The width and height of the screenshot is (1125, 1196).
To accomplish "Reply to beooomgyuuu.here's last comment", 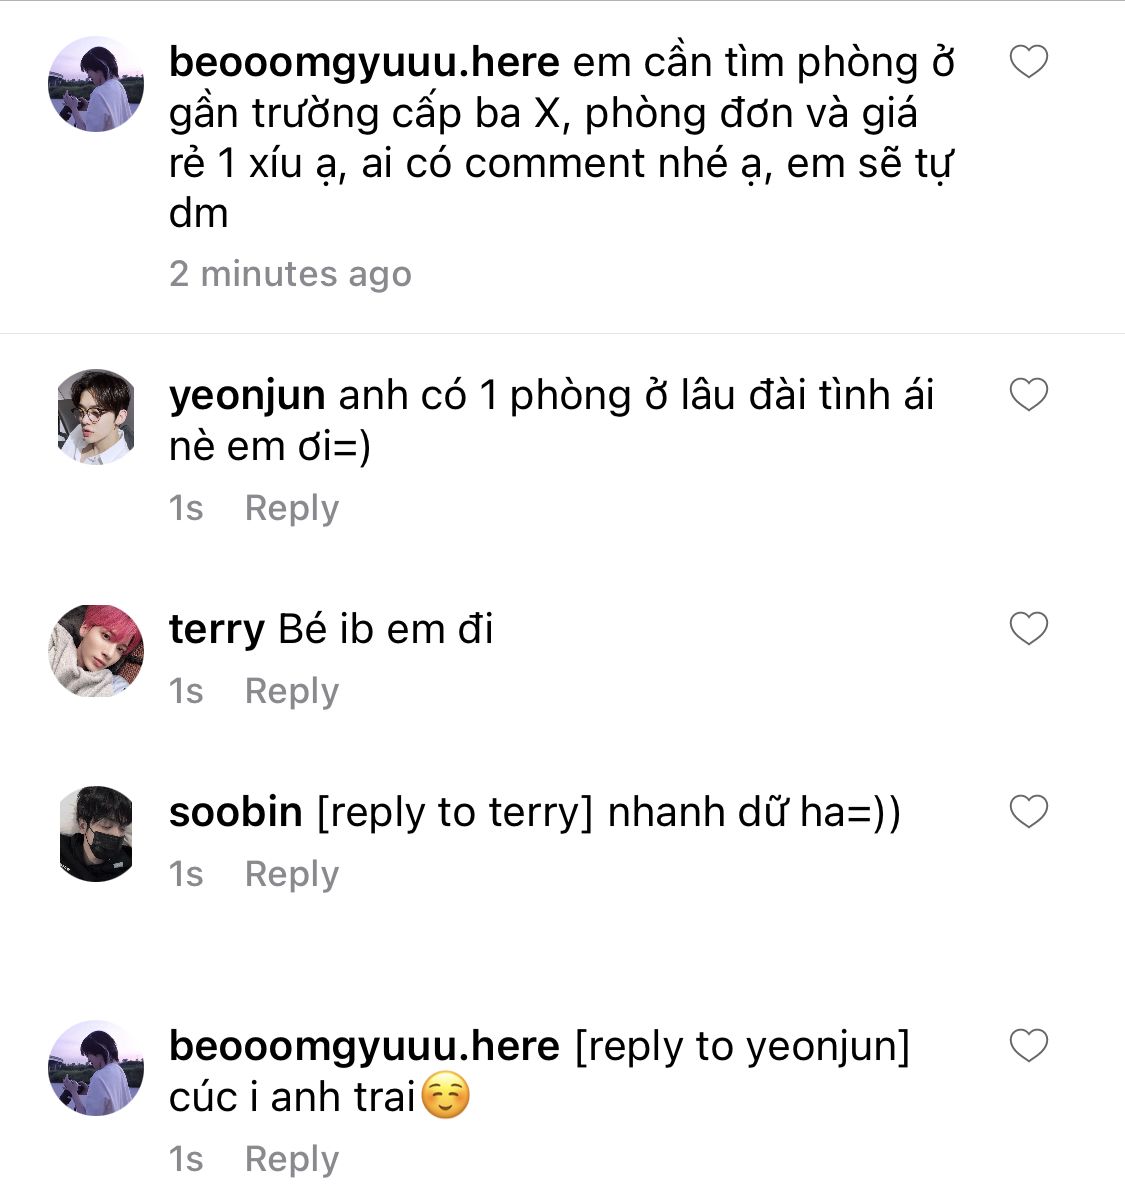I will tap(291, 1159).
